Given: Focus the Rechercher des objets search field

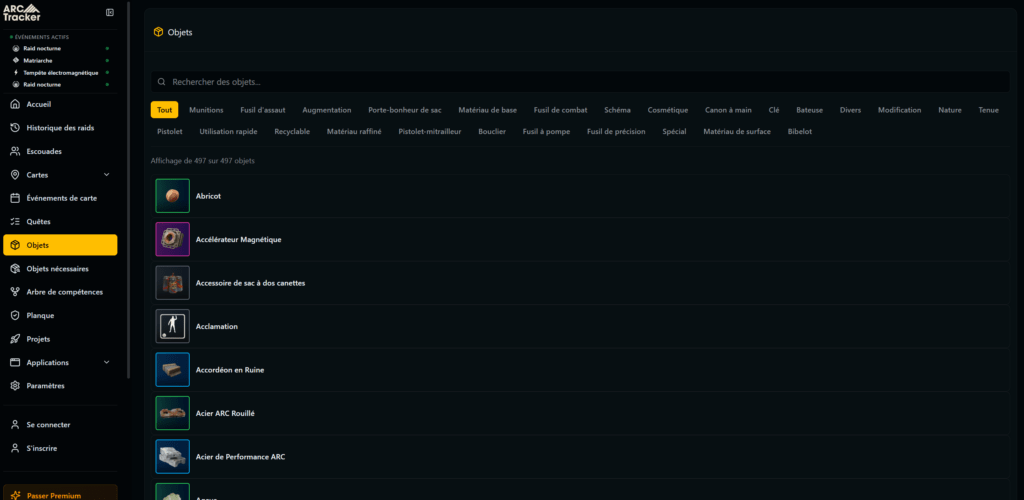Looking at the screenshot, I should [581, 82].
